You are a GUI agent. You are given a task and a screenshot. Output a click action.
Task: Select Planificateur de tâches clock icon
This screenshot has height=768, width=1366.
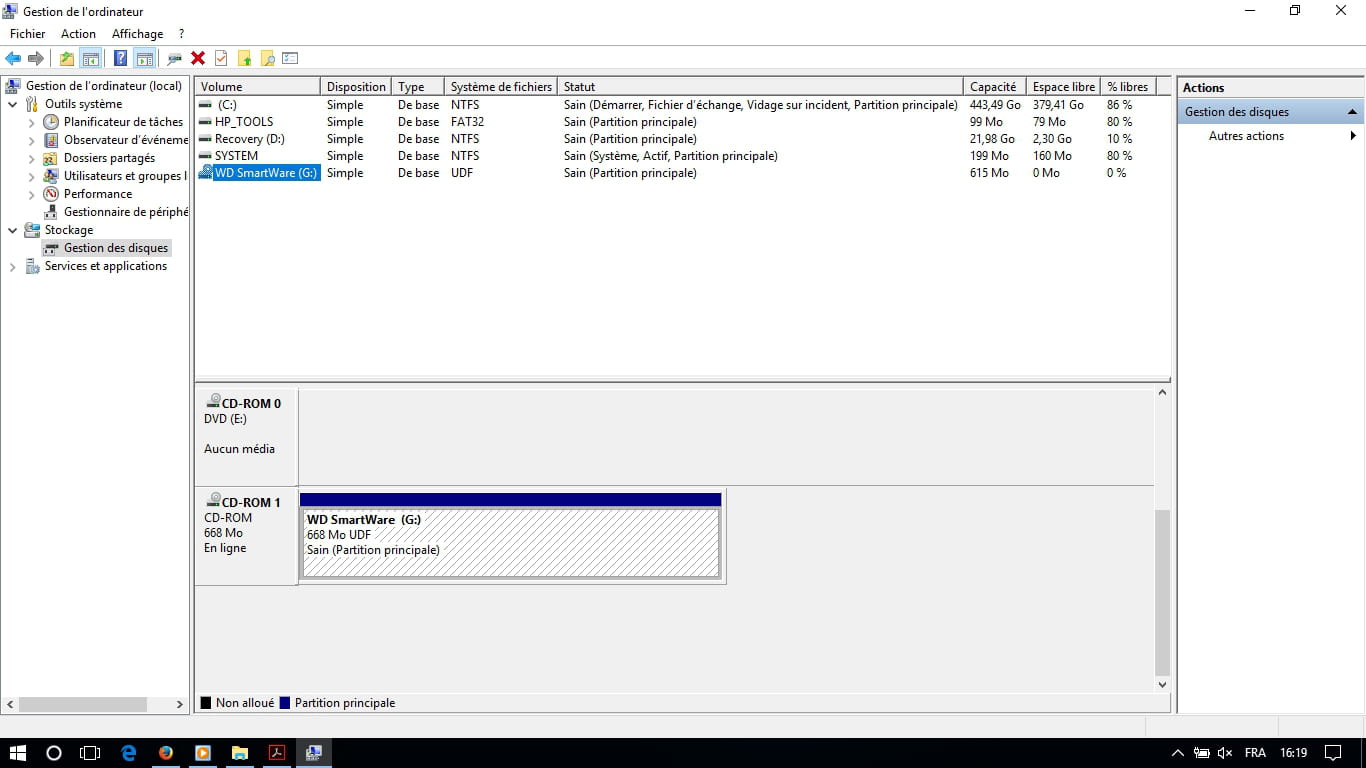click(51, 122)
